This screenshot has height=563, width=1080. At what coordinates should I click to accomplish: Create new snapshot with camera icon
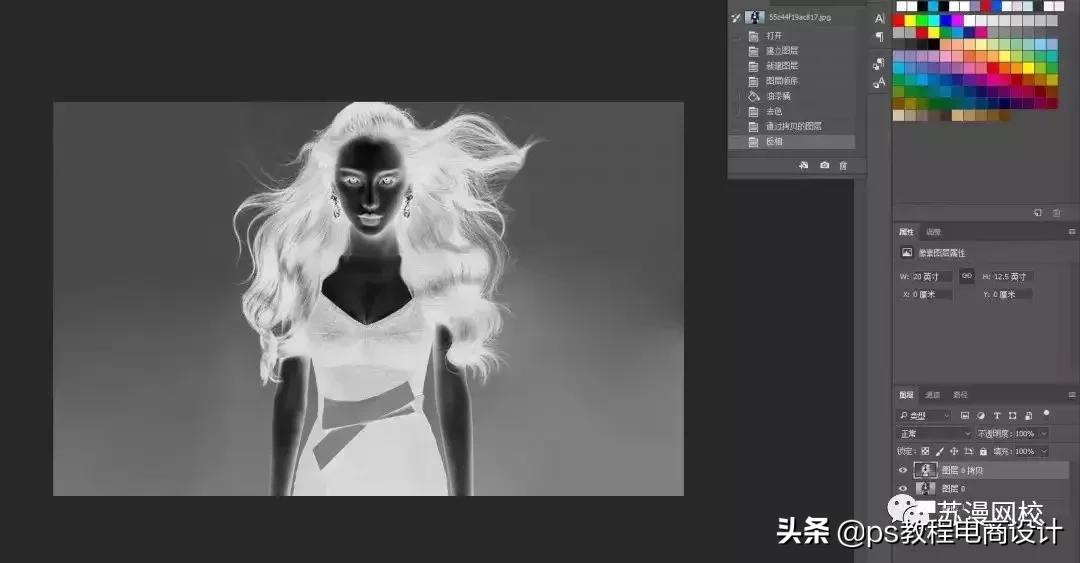pos(824,165)
